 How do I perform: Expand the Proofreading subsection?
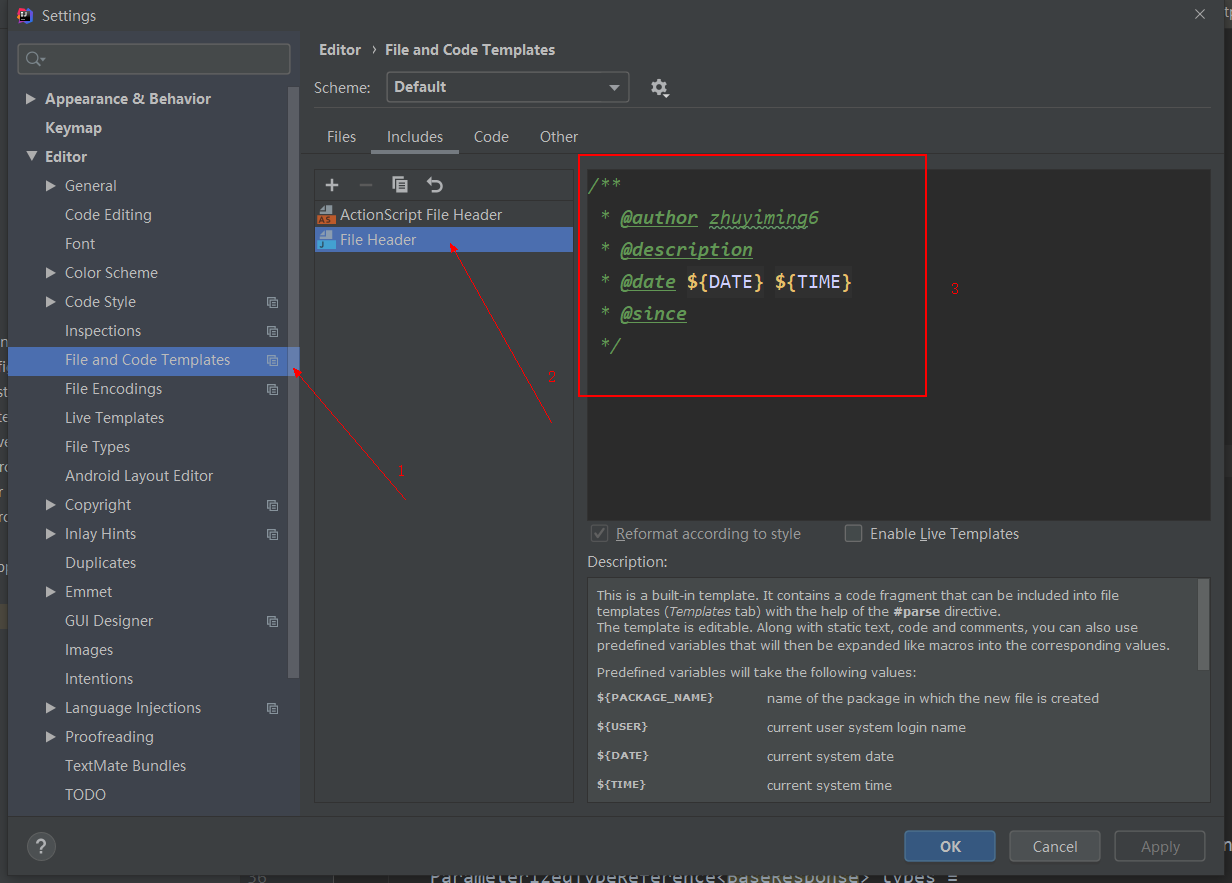pyautogui.click(x=51, y=737)
